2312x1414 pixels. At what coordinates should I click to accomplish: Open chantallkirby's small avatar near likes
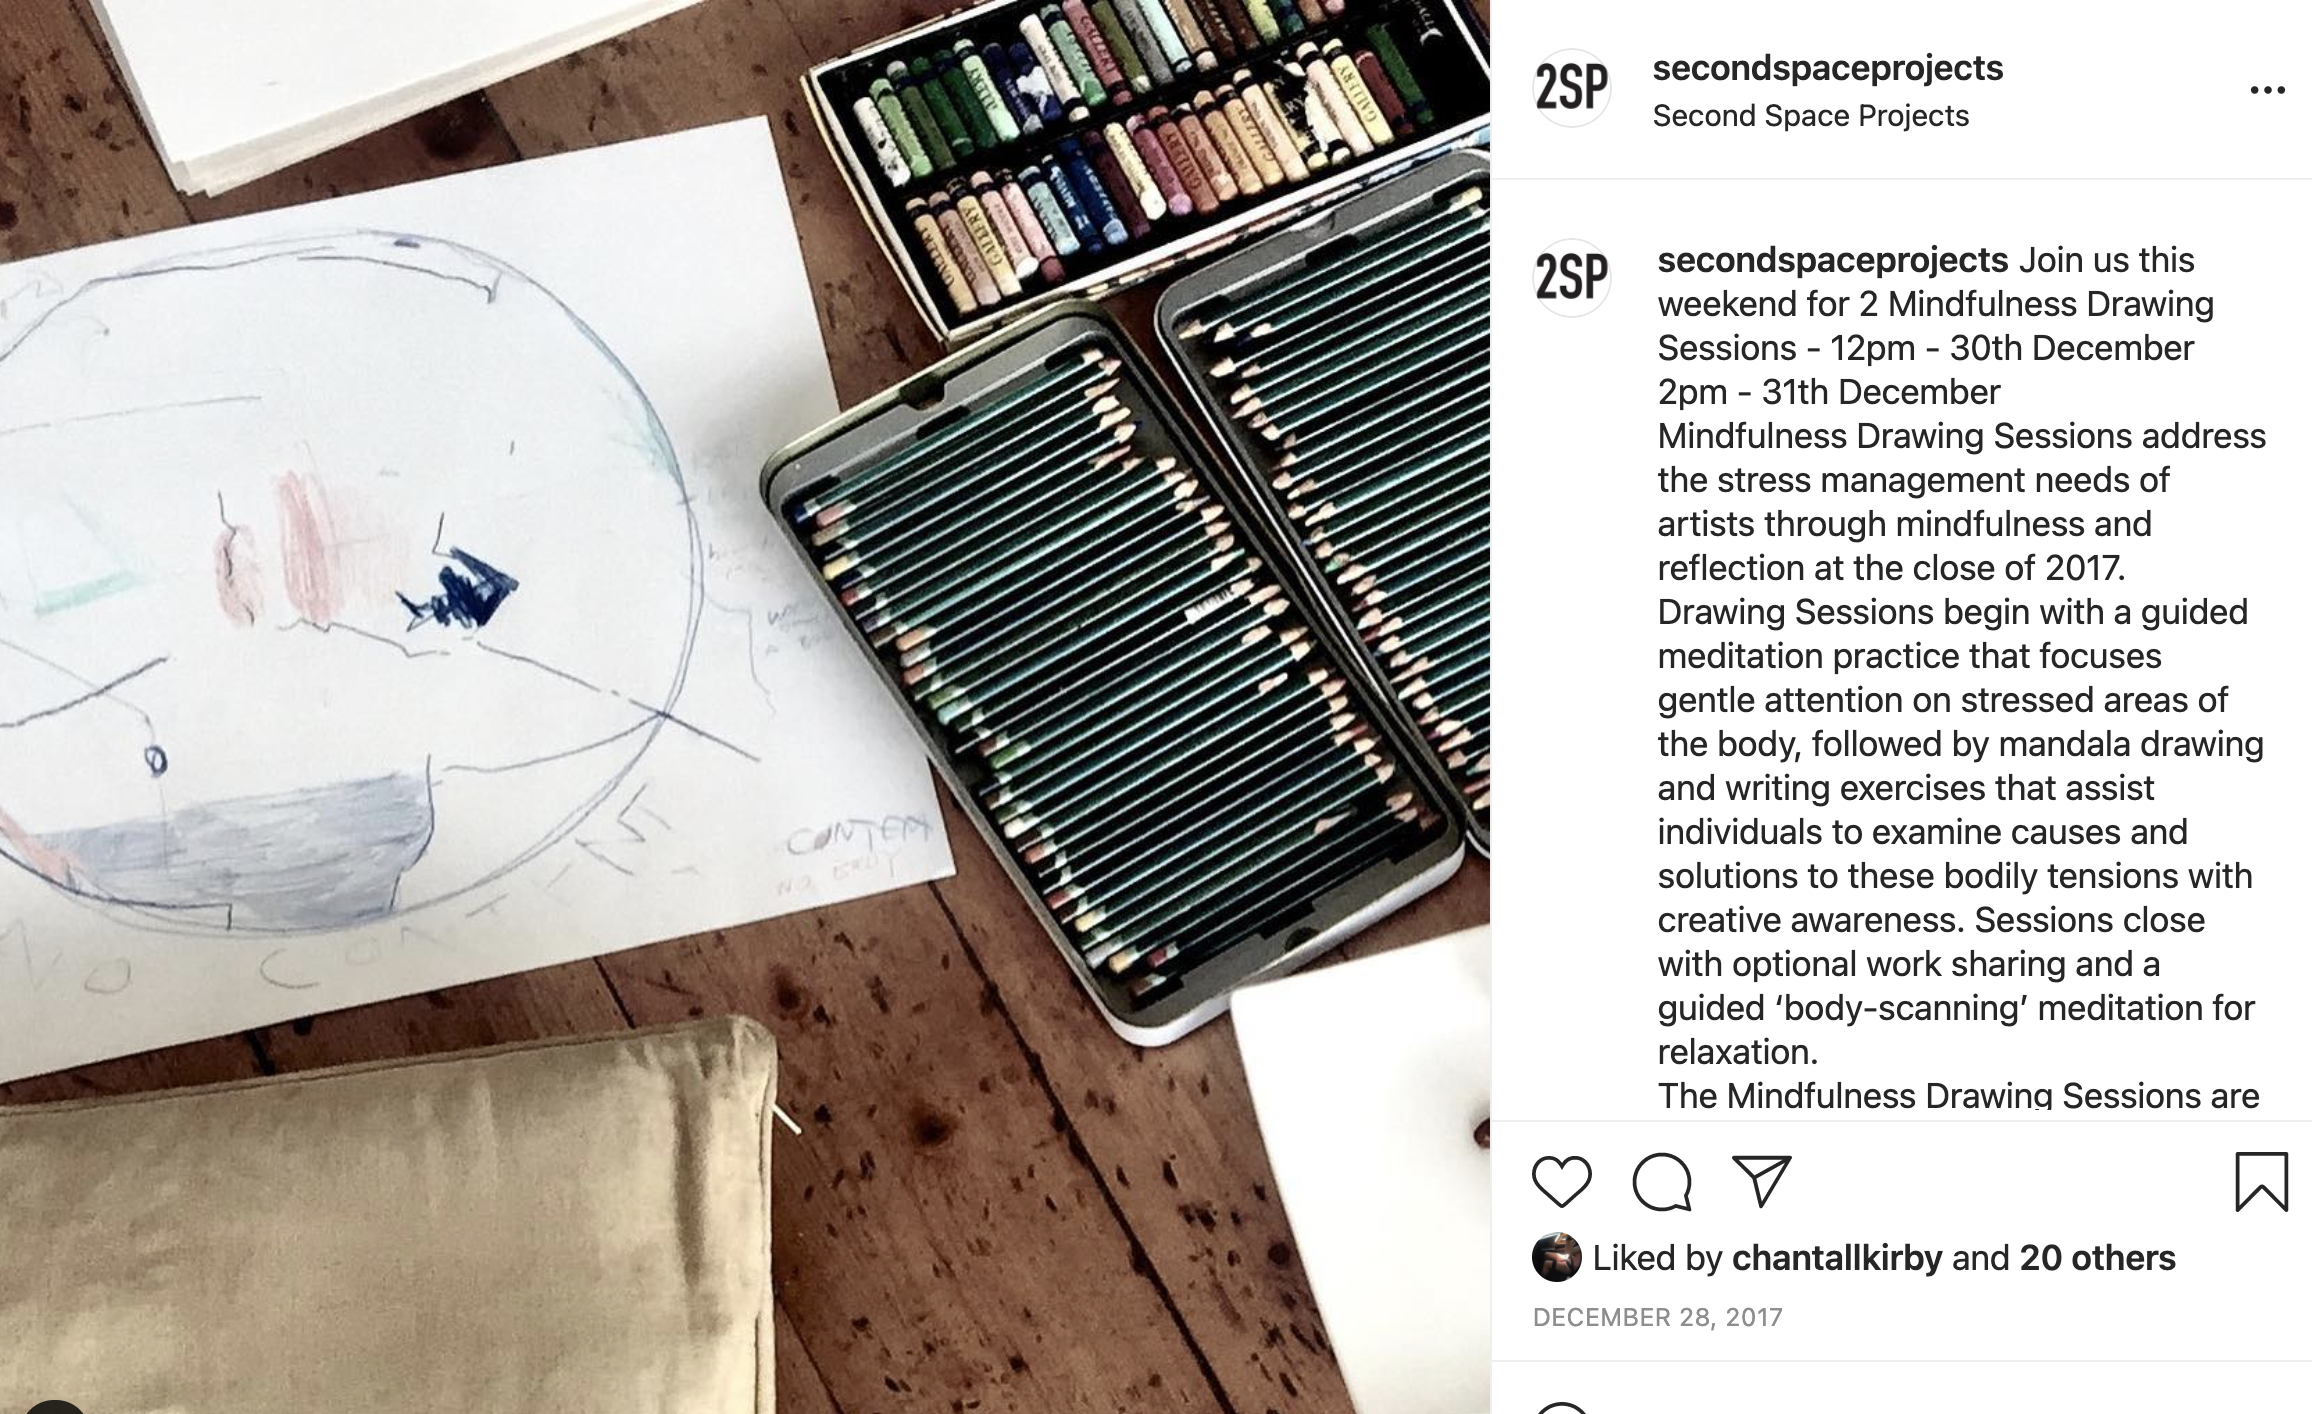point(1556,1257)
